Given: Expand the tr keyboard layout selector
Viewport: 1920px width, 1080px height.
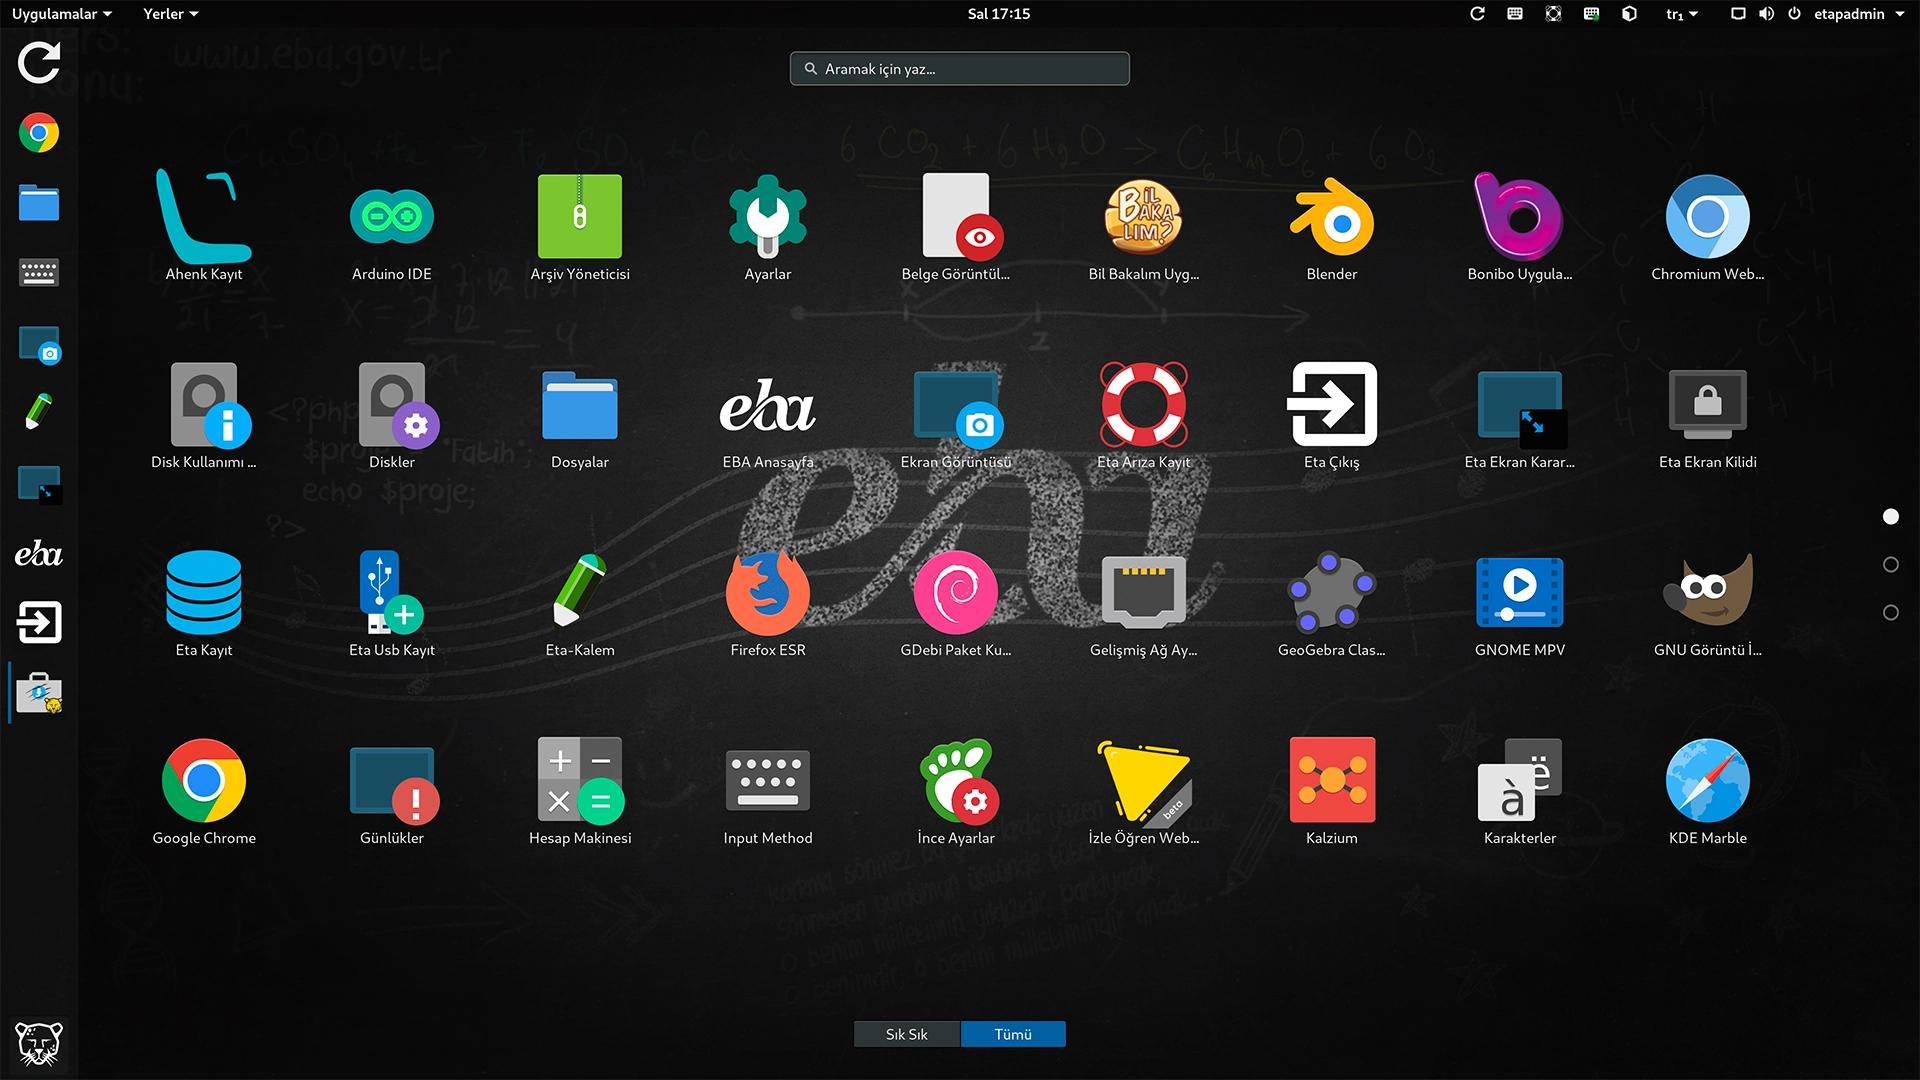Looking at the screenshot, I should tap(1681, 14).
